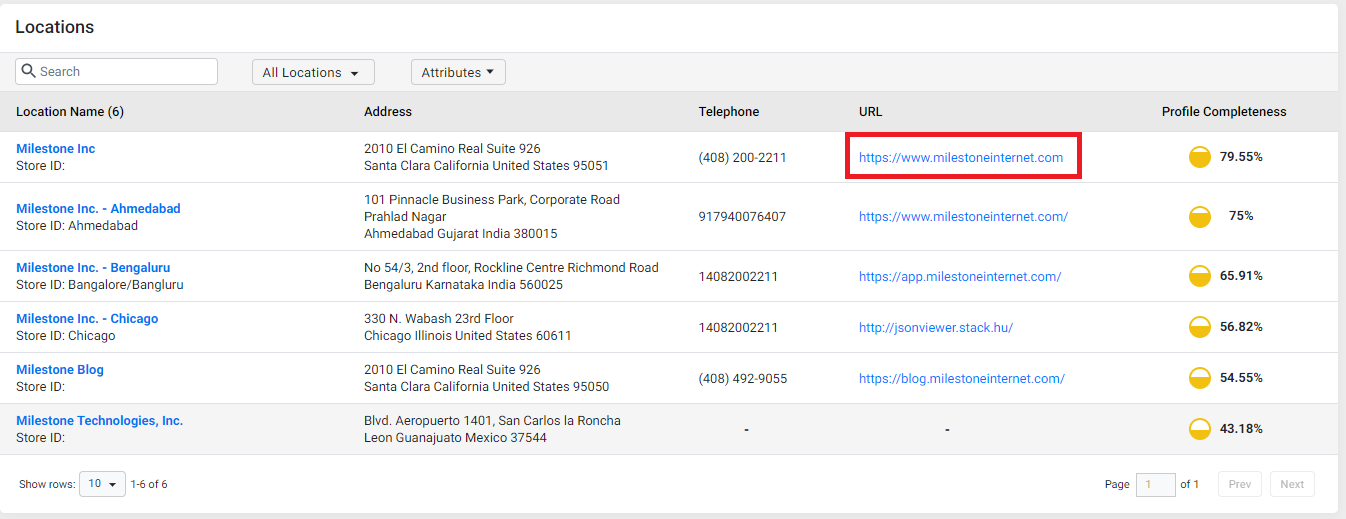1346x519 pixels.
Task: Click the Store ID: Chicago text
Action: pos(66,336)
